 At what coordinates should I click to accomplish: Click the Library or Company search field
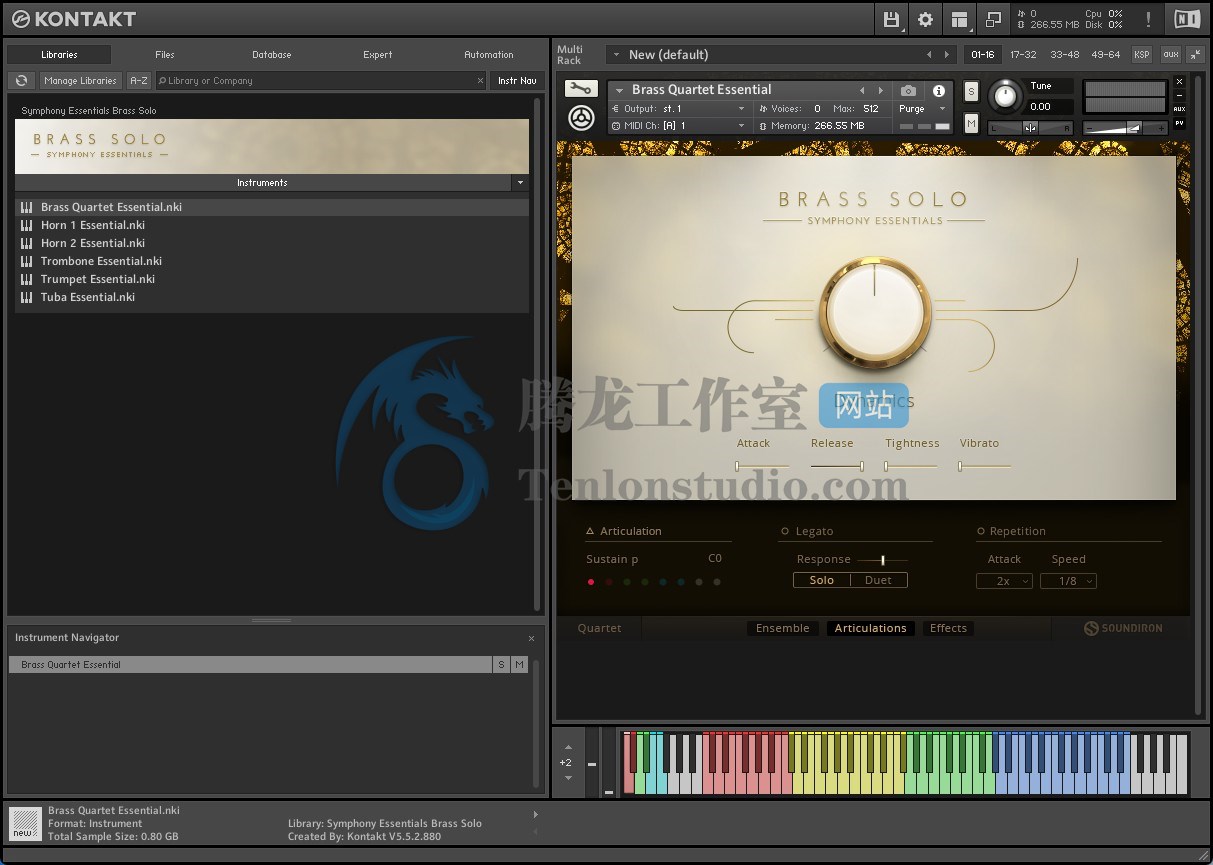320,81
